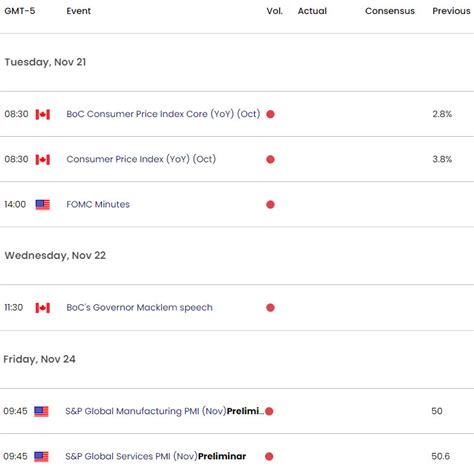
Task: Click the Previous column header
Action: pos(451,11)
